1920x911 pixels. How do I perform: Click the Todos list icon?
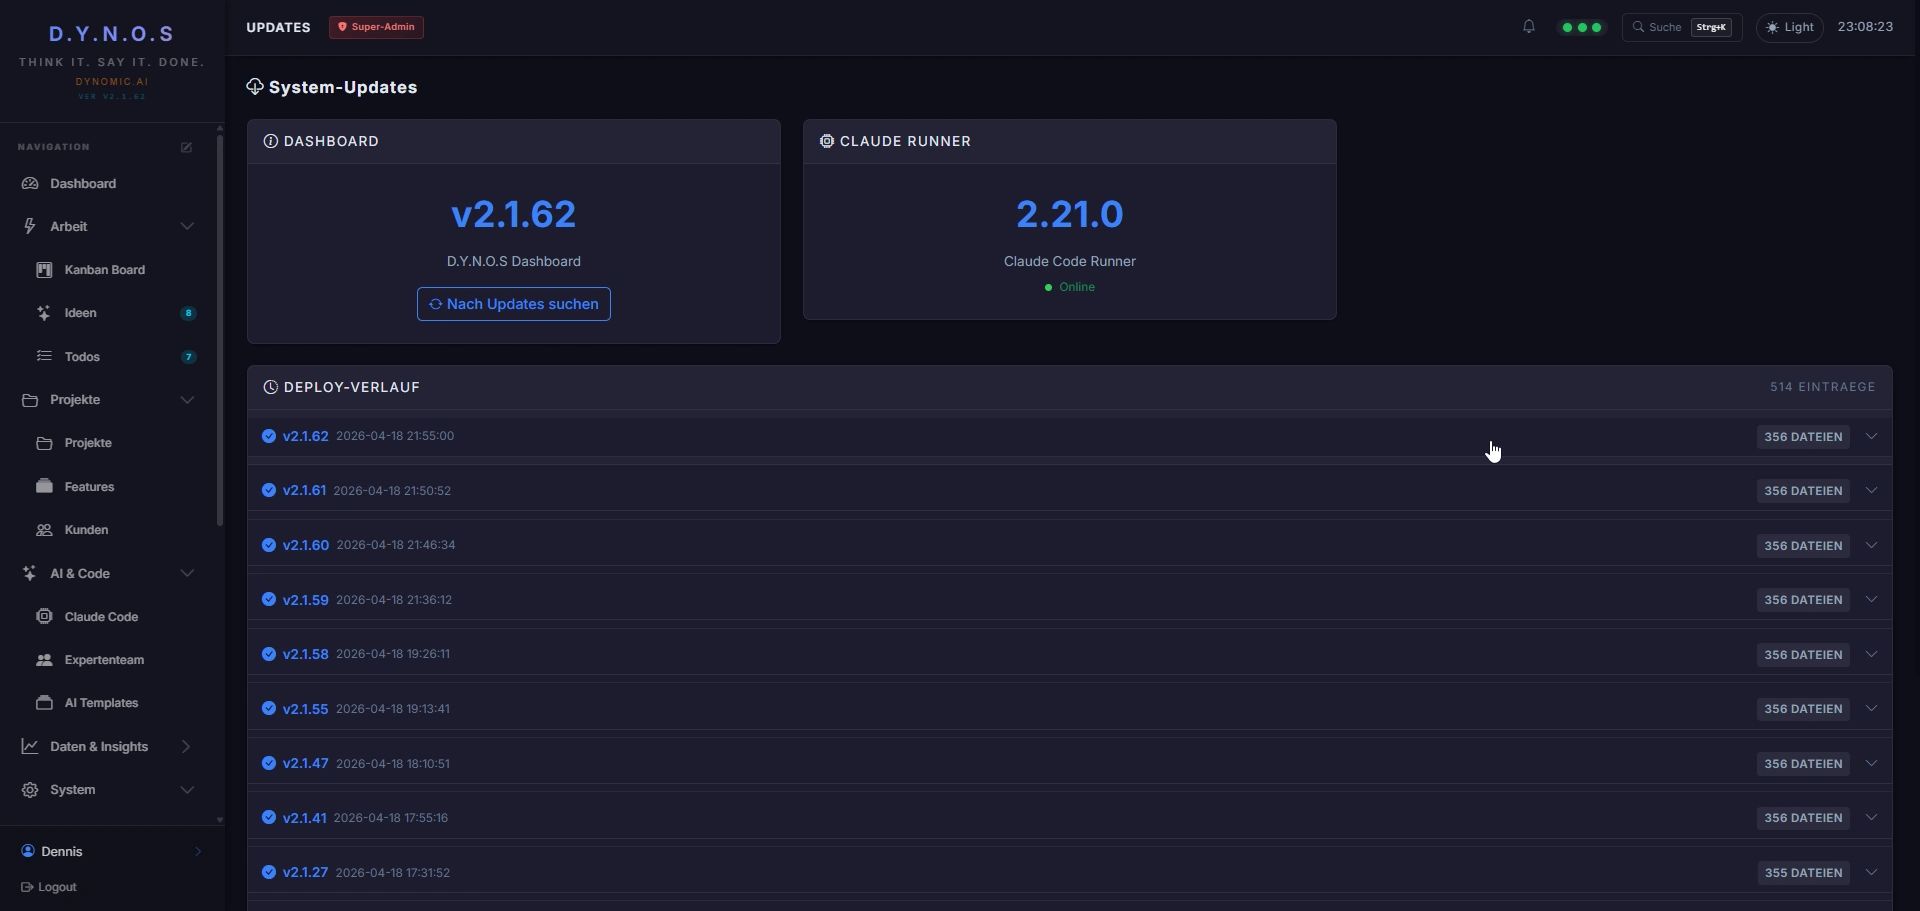[x=44, y=357]
